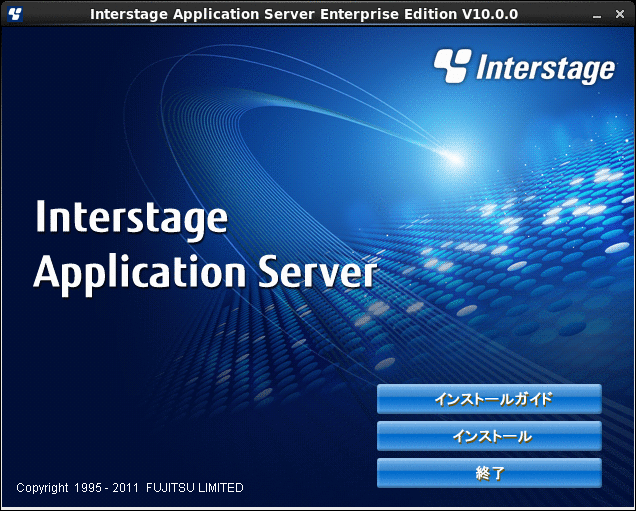This screenshot has height=511, width=636.
Task: Open the インストールガイド install guide
Action: (489, 399)
